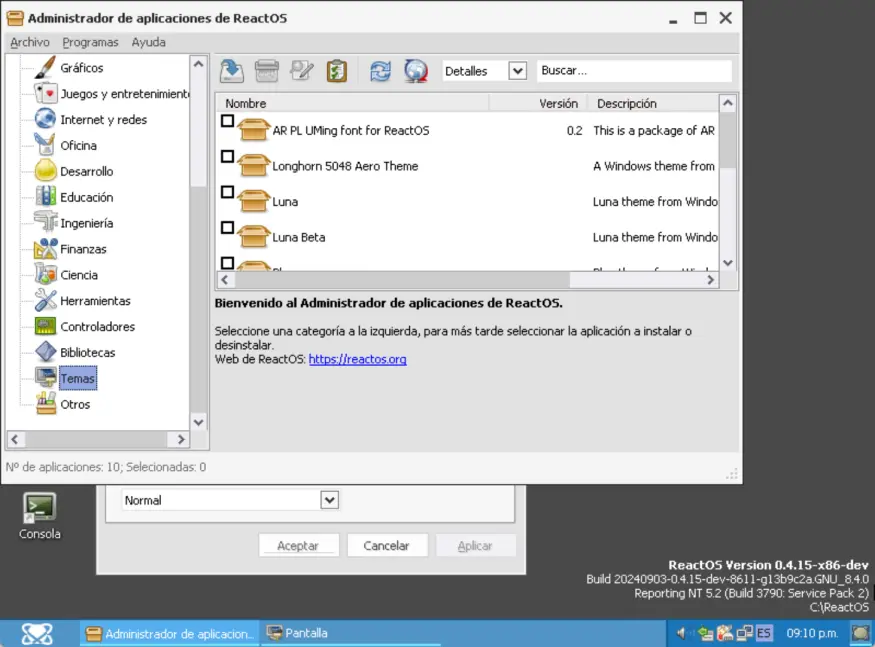Screen dimensions: 875x647
Task: Click the Controladores category label
Action: tap(98, 327)
